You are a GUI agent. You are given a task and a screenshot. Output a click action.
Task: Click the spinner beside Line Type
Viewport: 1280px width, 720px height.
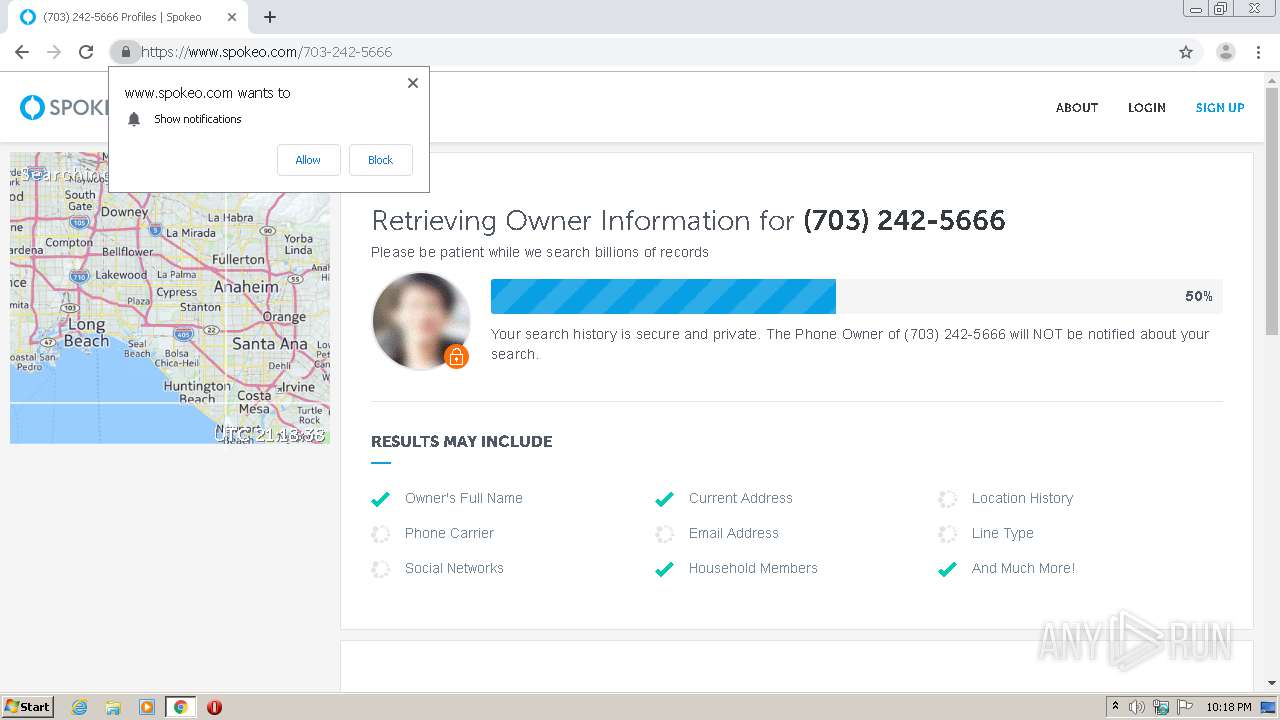click(x=947, y=534)
